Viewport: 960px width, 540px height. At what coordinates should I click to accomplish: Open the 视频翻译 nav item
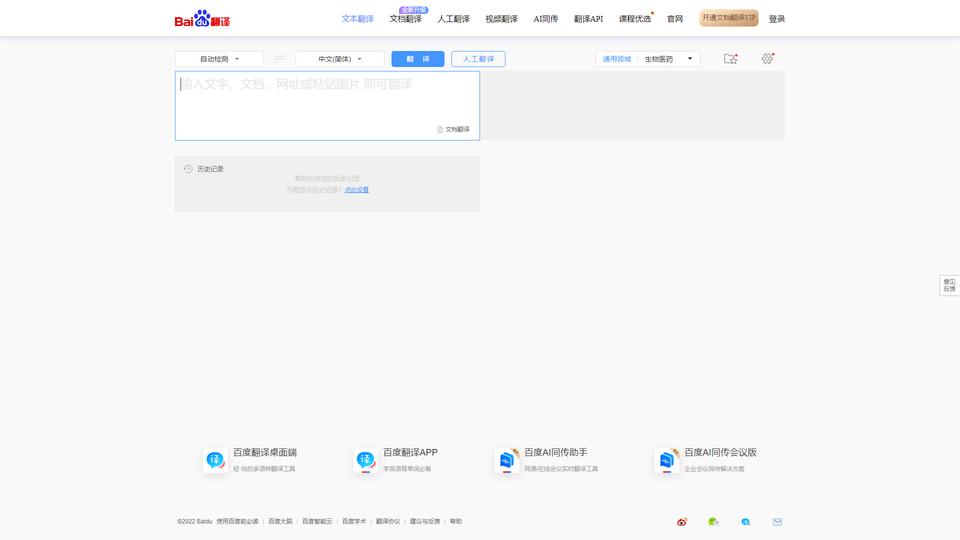pos(501,19)
